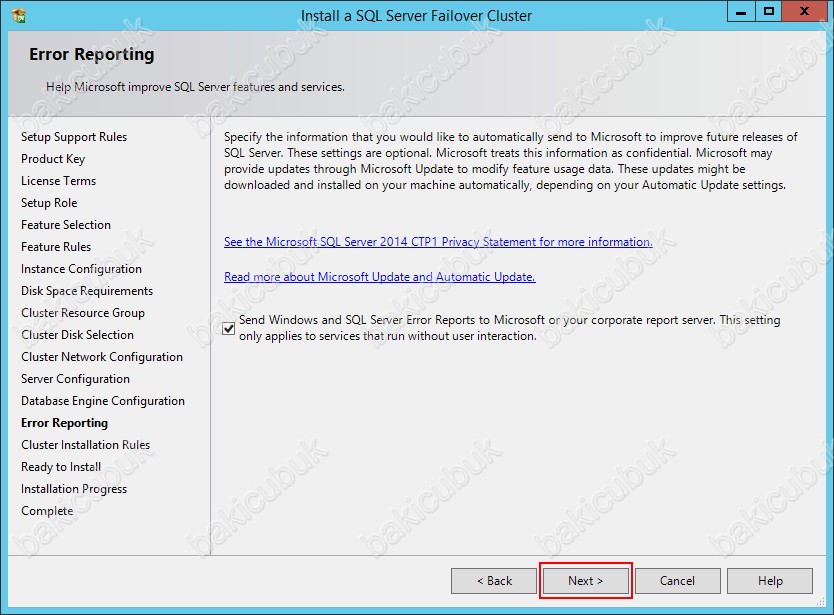Select Ready to Install step
This screenshot has height=615, width=834.
point(61,467)
